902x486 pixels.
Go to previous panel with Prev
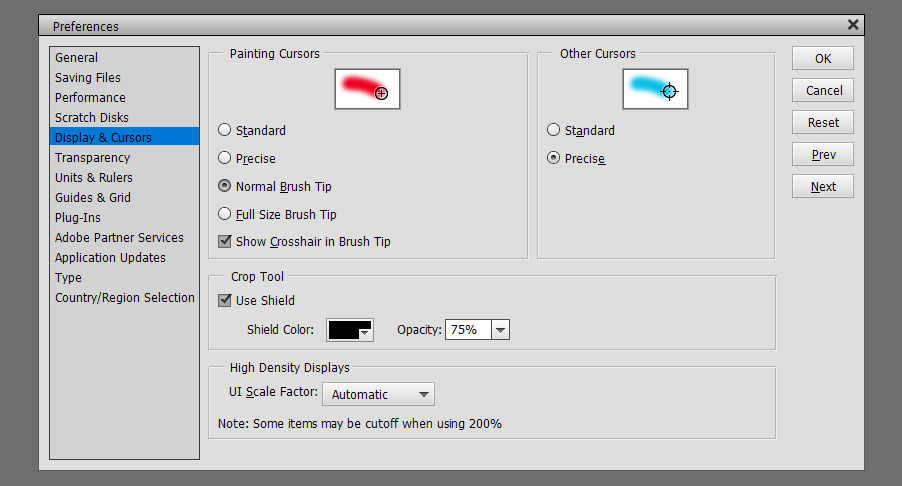pos(823,154)
